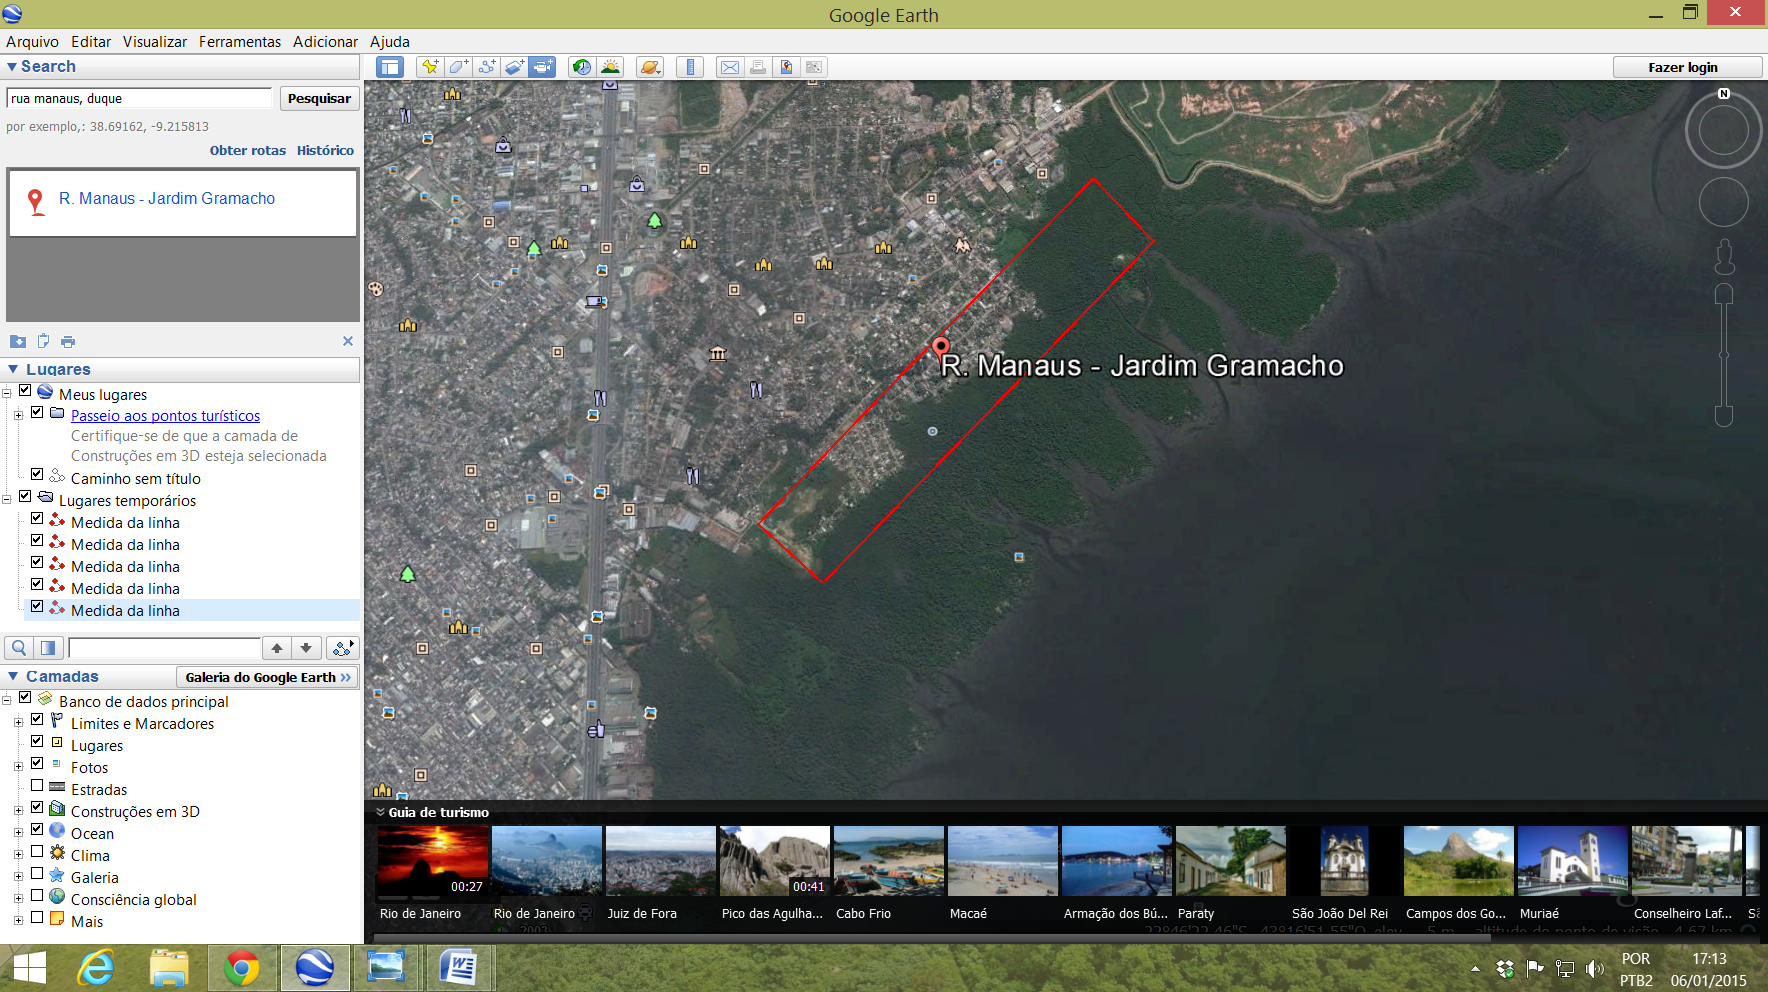Click the email envelope icon
This screenshot has height=992, width=1768.
pyautogui.click(x=730, y=67)
